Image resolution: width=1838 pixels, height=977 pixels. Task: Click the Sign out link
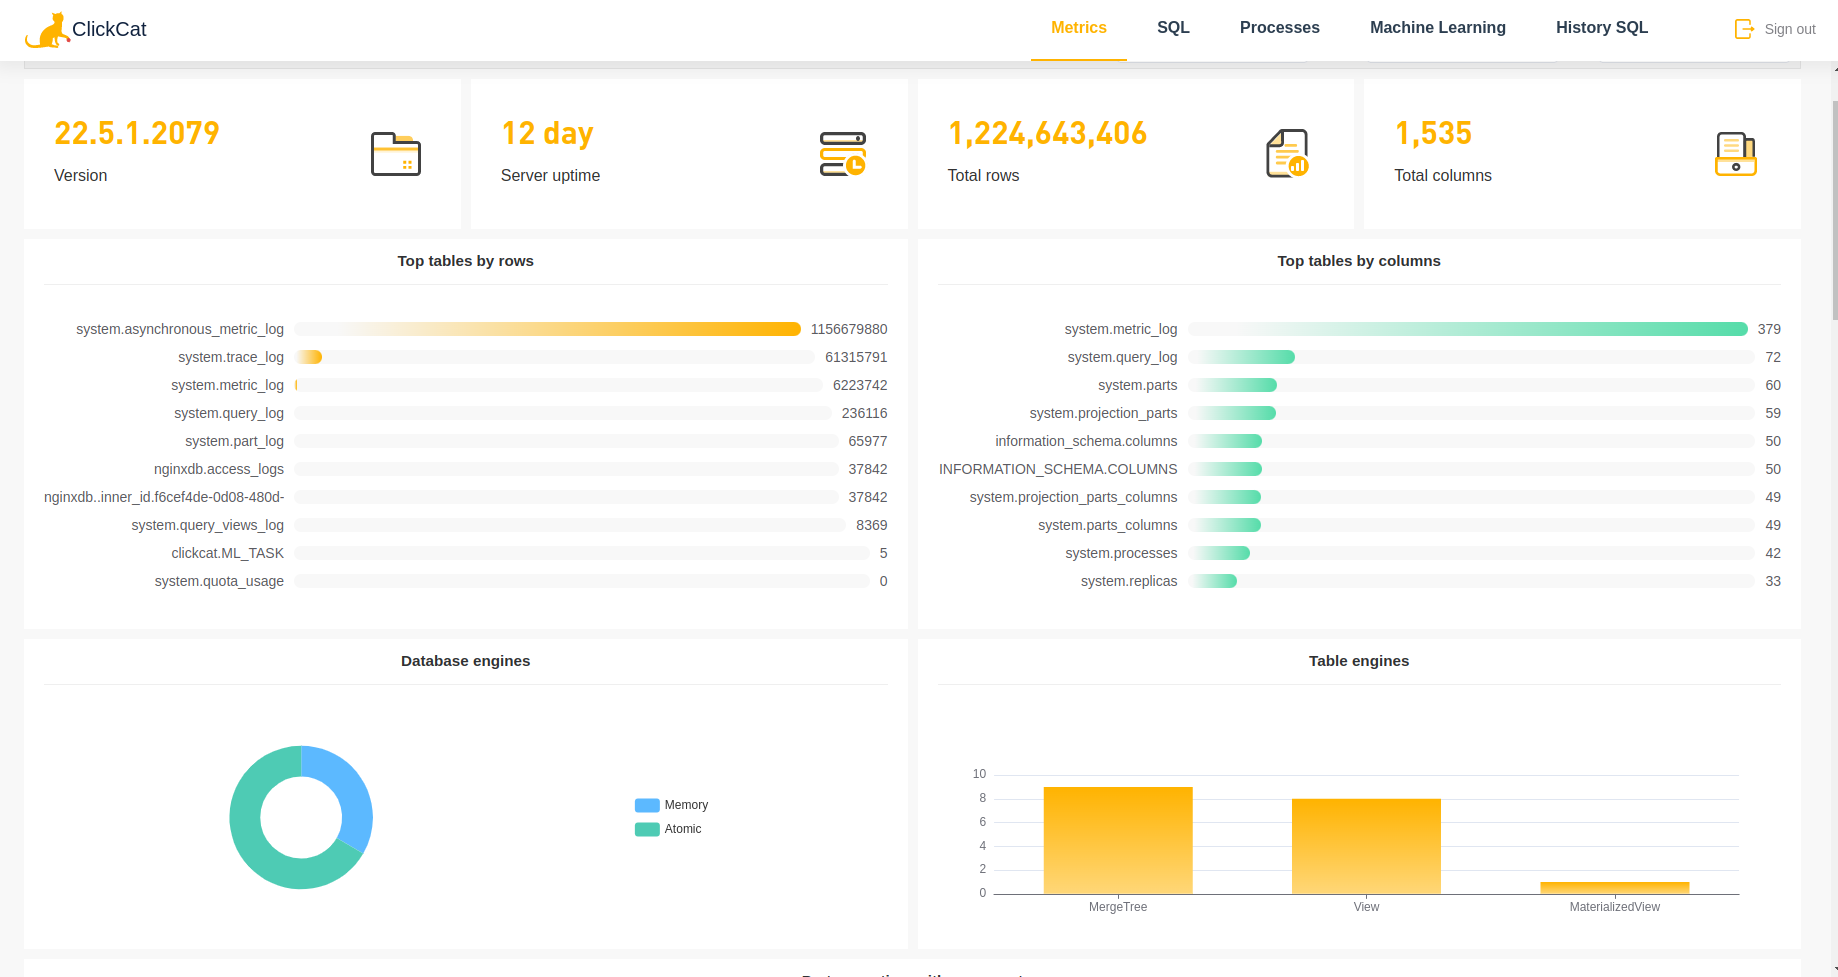(x=1790, y=29)
